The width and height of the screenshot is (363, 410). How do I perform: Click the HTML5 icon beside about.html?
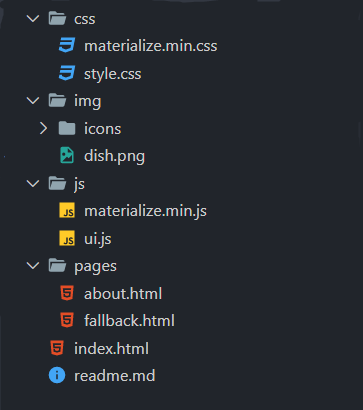tap(67, 293)
